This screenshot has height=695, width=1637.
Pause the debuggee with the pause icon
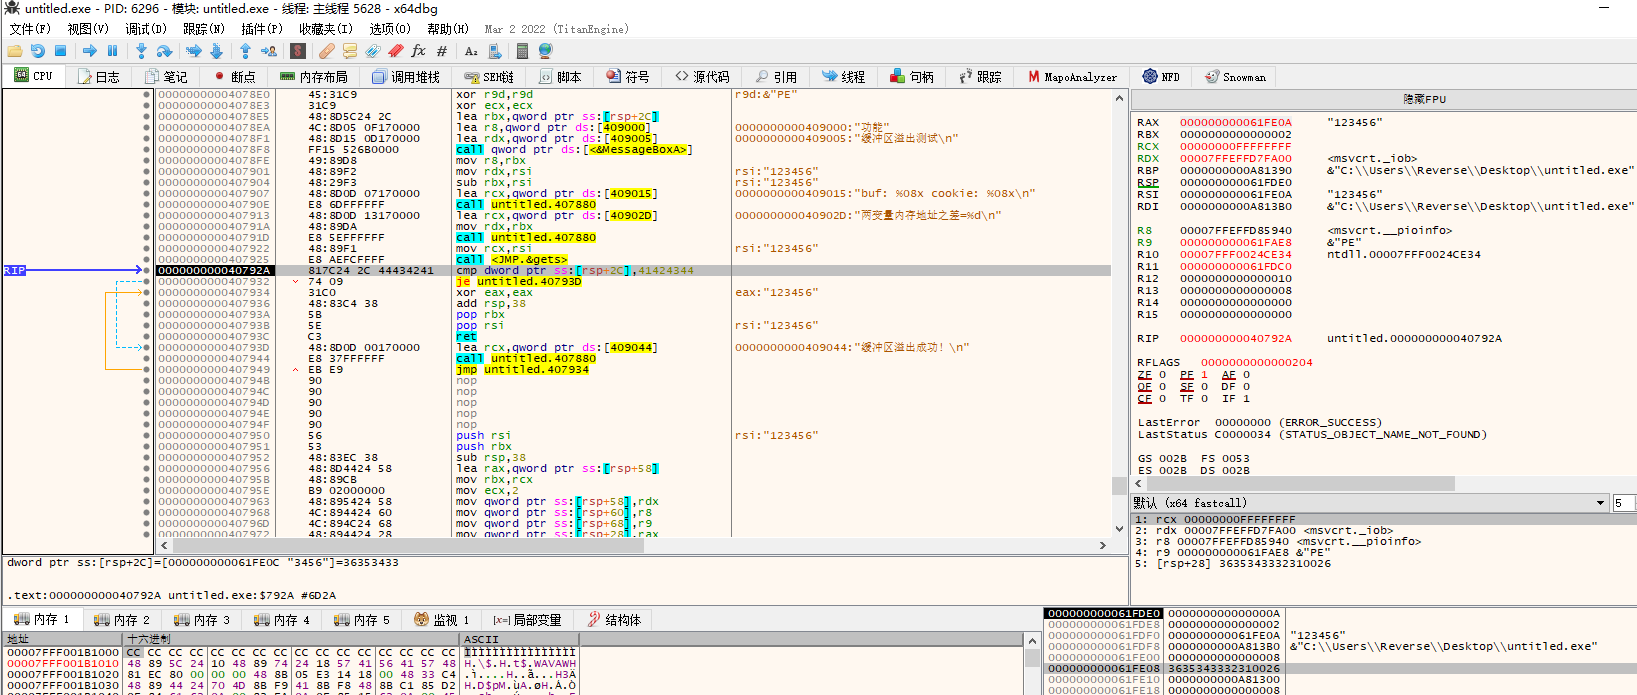coord(112,51)
